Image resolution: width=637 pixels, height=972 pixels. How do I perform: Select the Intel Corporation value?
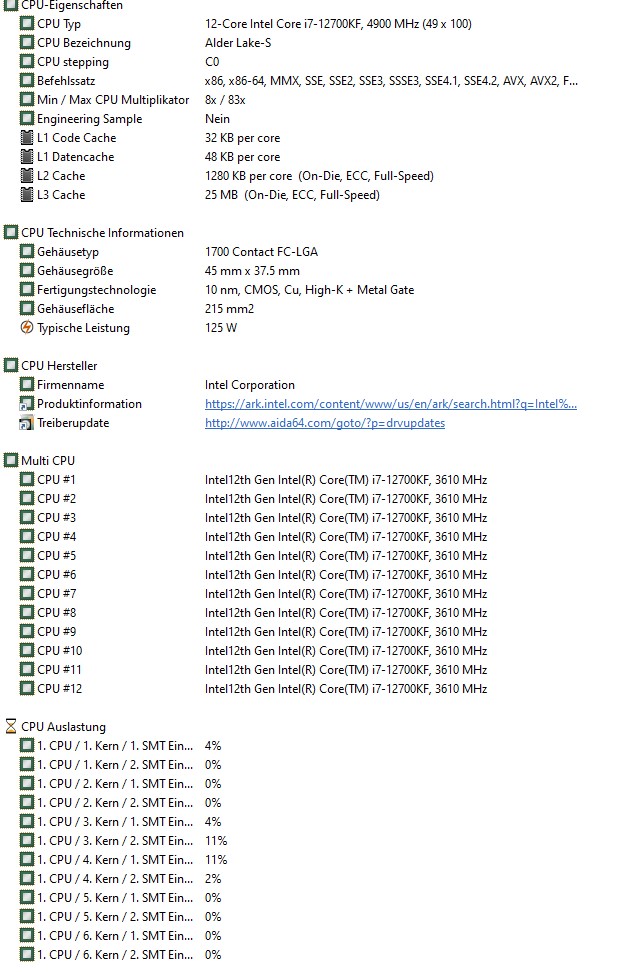250,385
